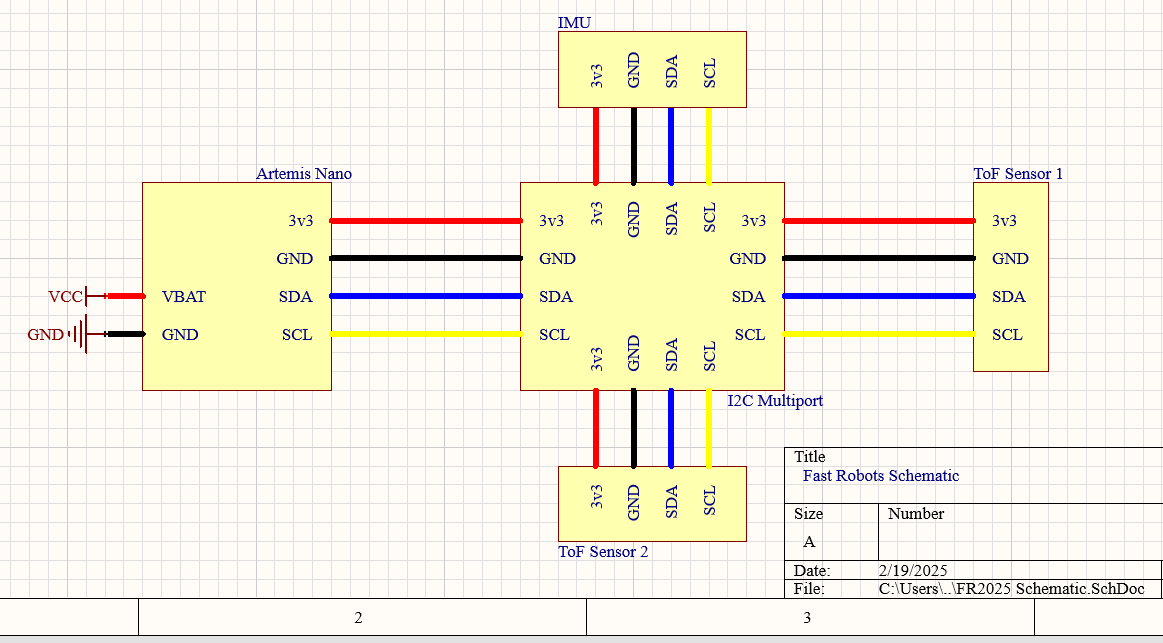Click the Multiport GND pin facing Artemis Nano

click(557, 259)
